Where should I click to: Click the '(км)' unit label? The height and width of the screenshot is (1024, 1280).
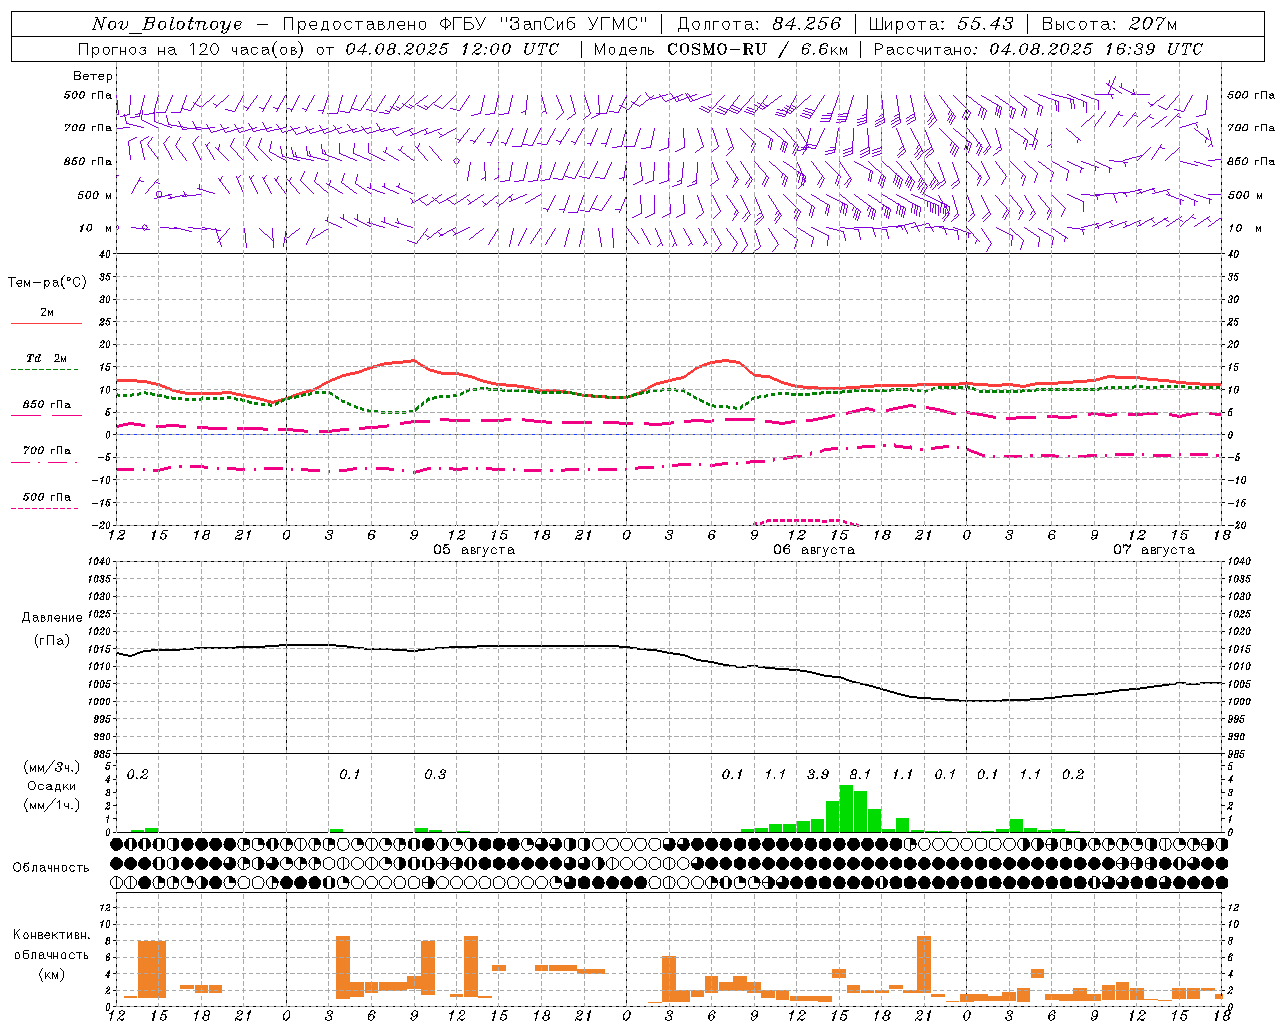[x=51, y=974]
